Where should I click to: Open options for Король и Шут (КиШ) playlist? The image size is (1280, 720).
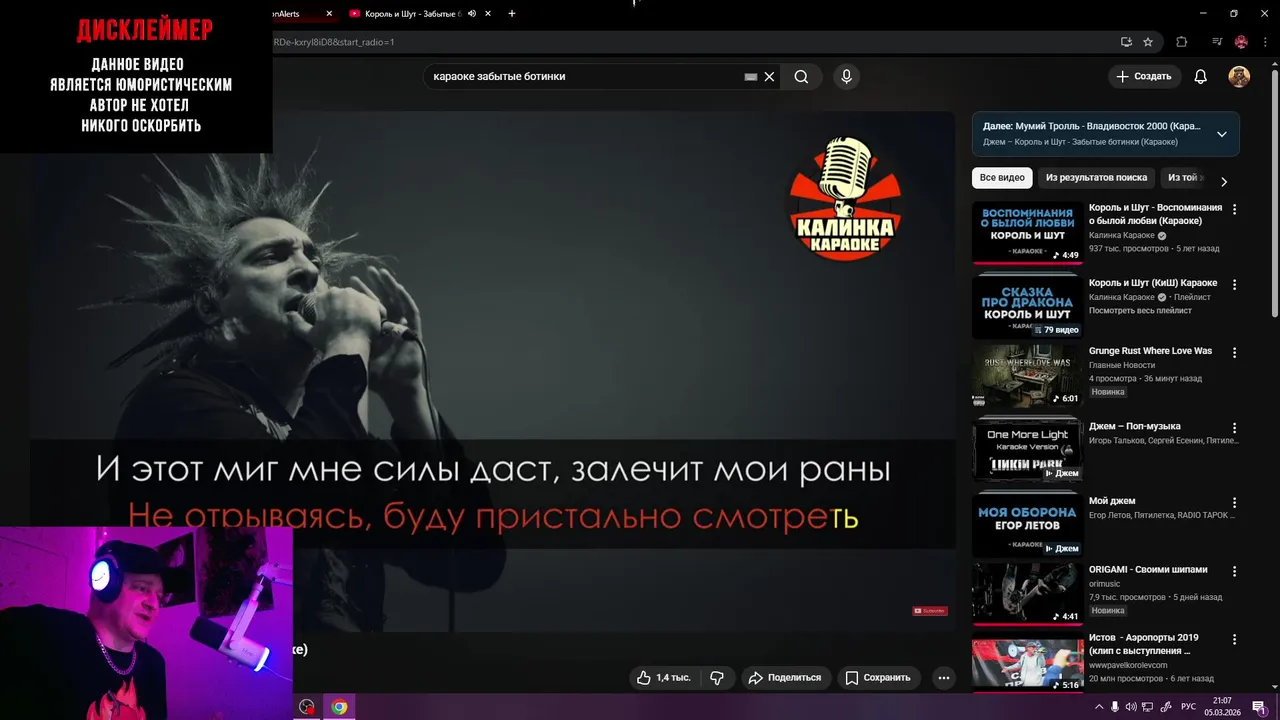tap(1234, 284)
